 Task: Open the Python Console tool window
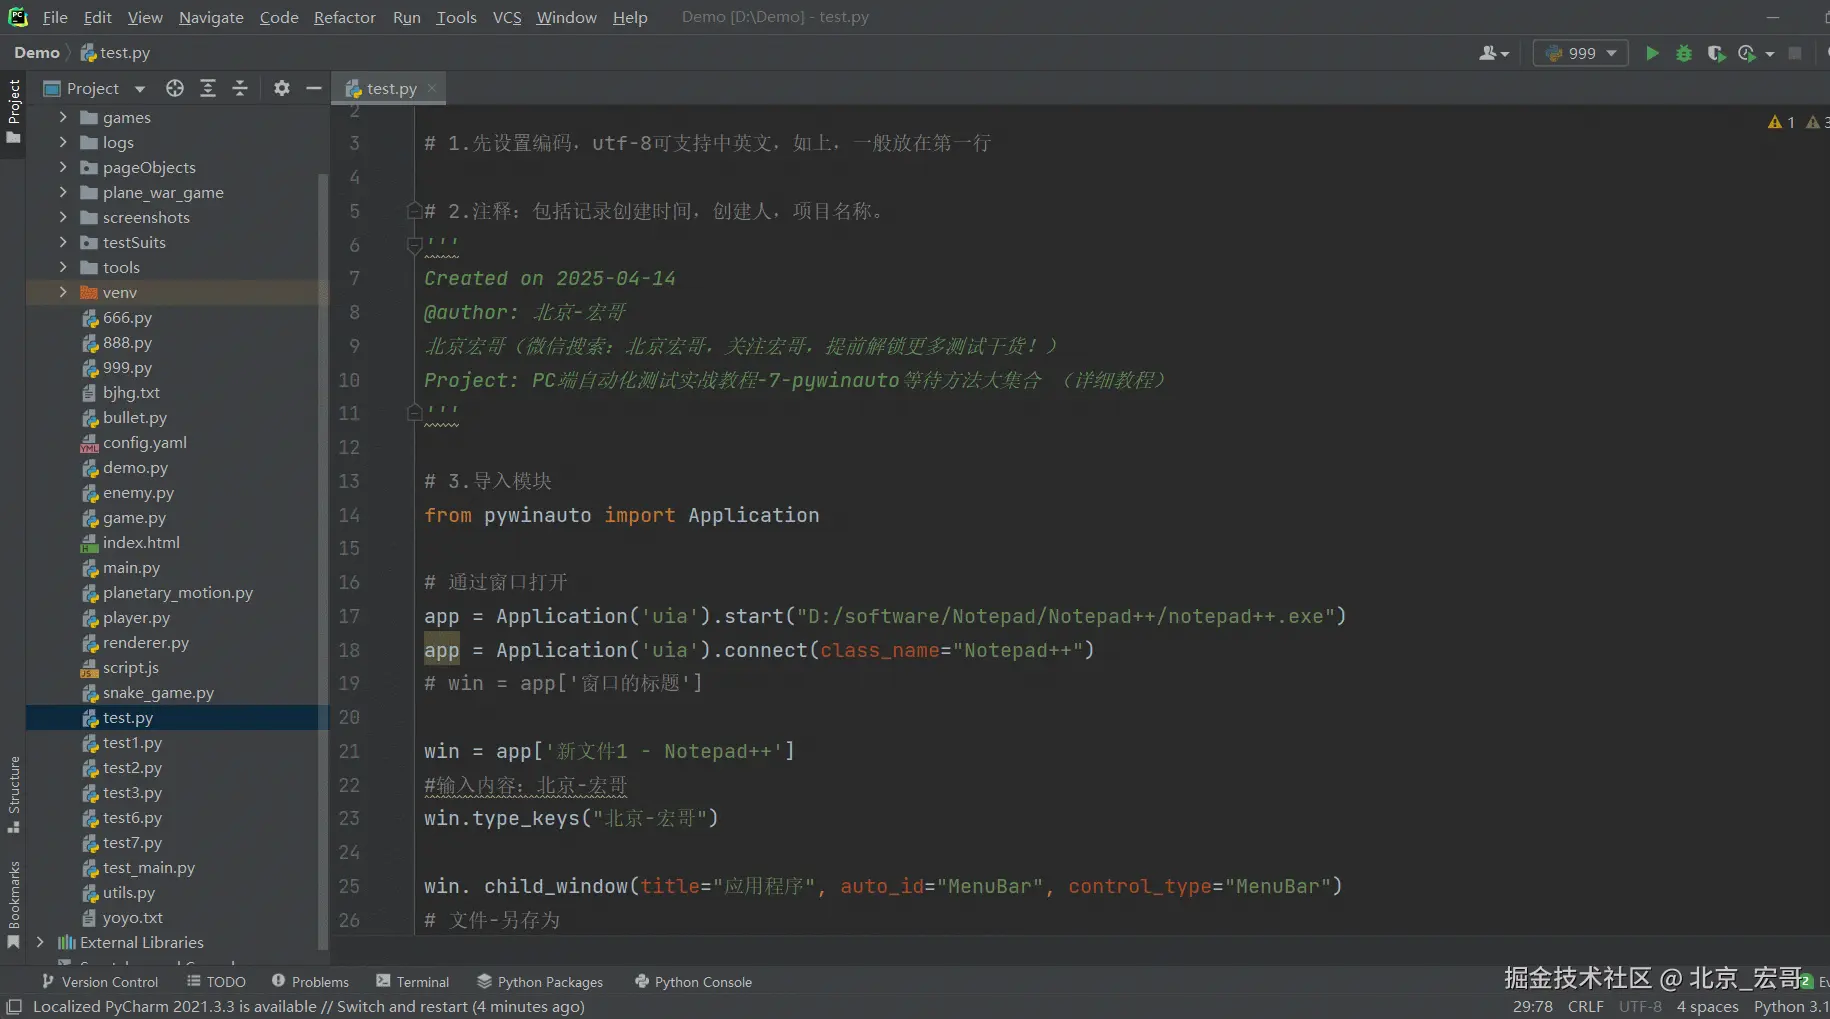pos(693,982)
